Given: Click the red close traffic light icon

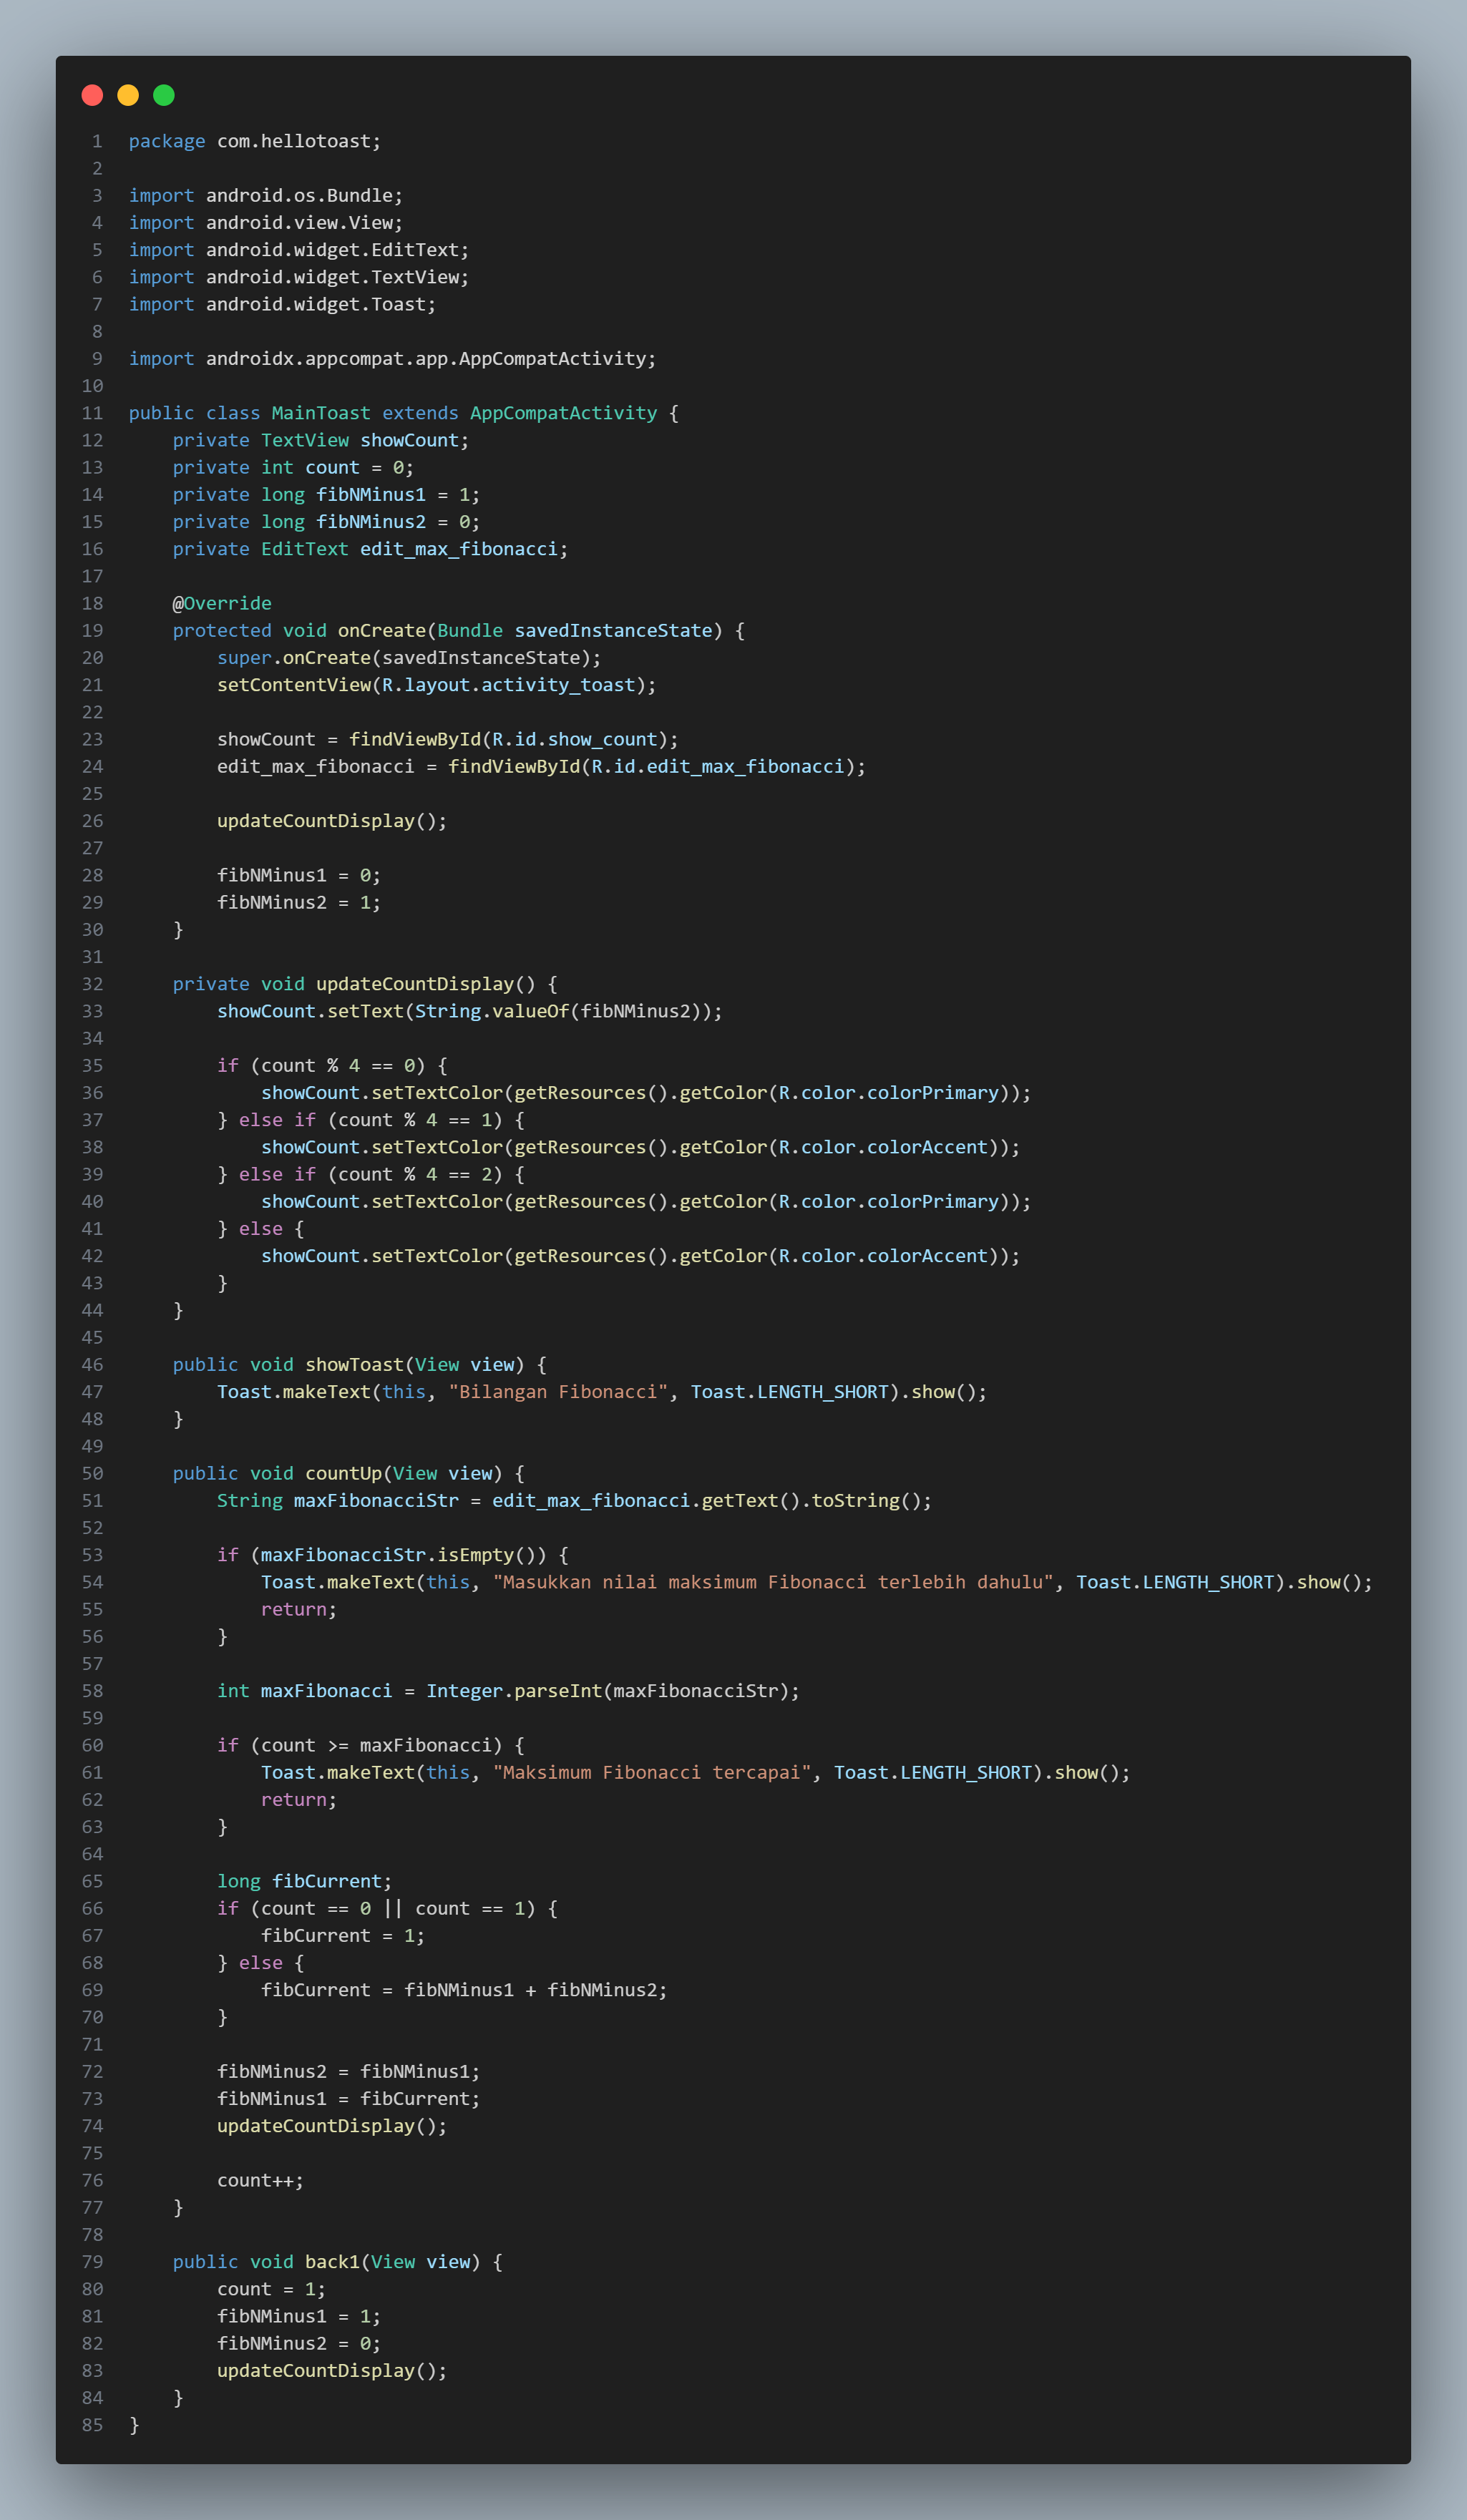Looking at the screenshot, I should 92,95.
